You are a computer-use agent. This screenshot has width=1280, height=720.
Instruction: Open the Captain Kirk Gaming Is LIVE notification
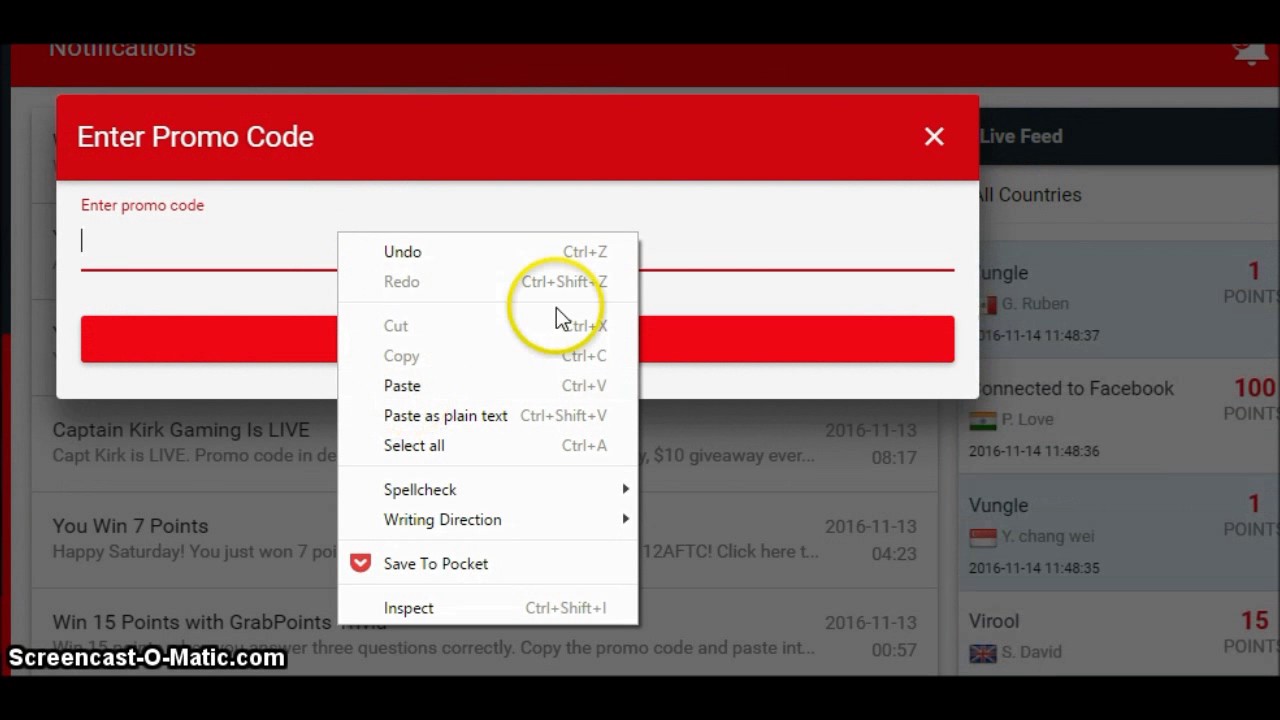[x=181, y=430]
